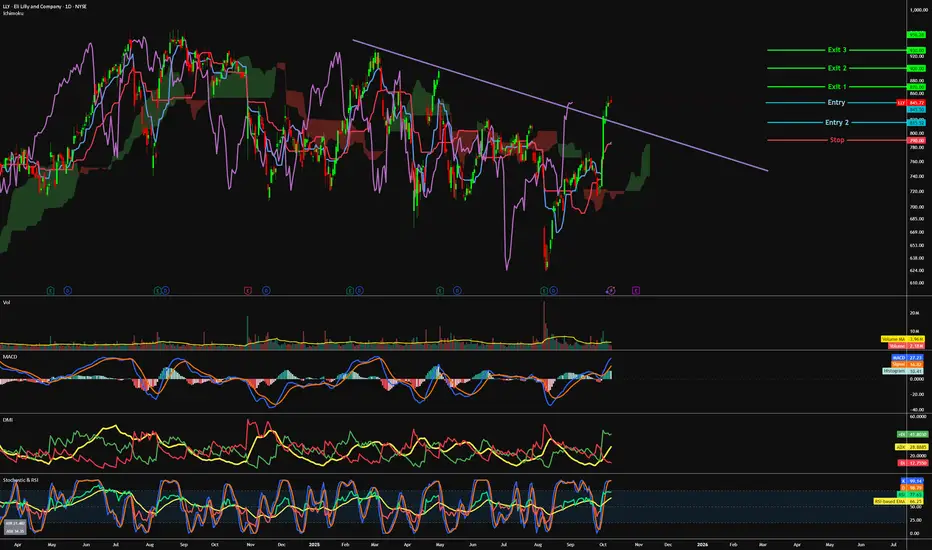Click the pink earnings marker near November
The image size is (932, 550).
pos(247,290)
